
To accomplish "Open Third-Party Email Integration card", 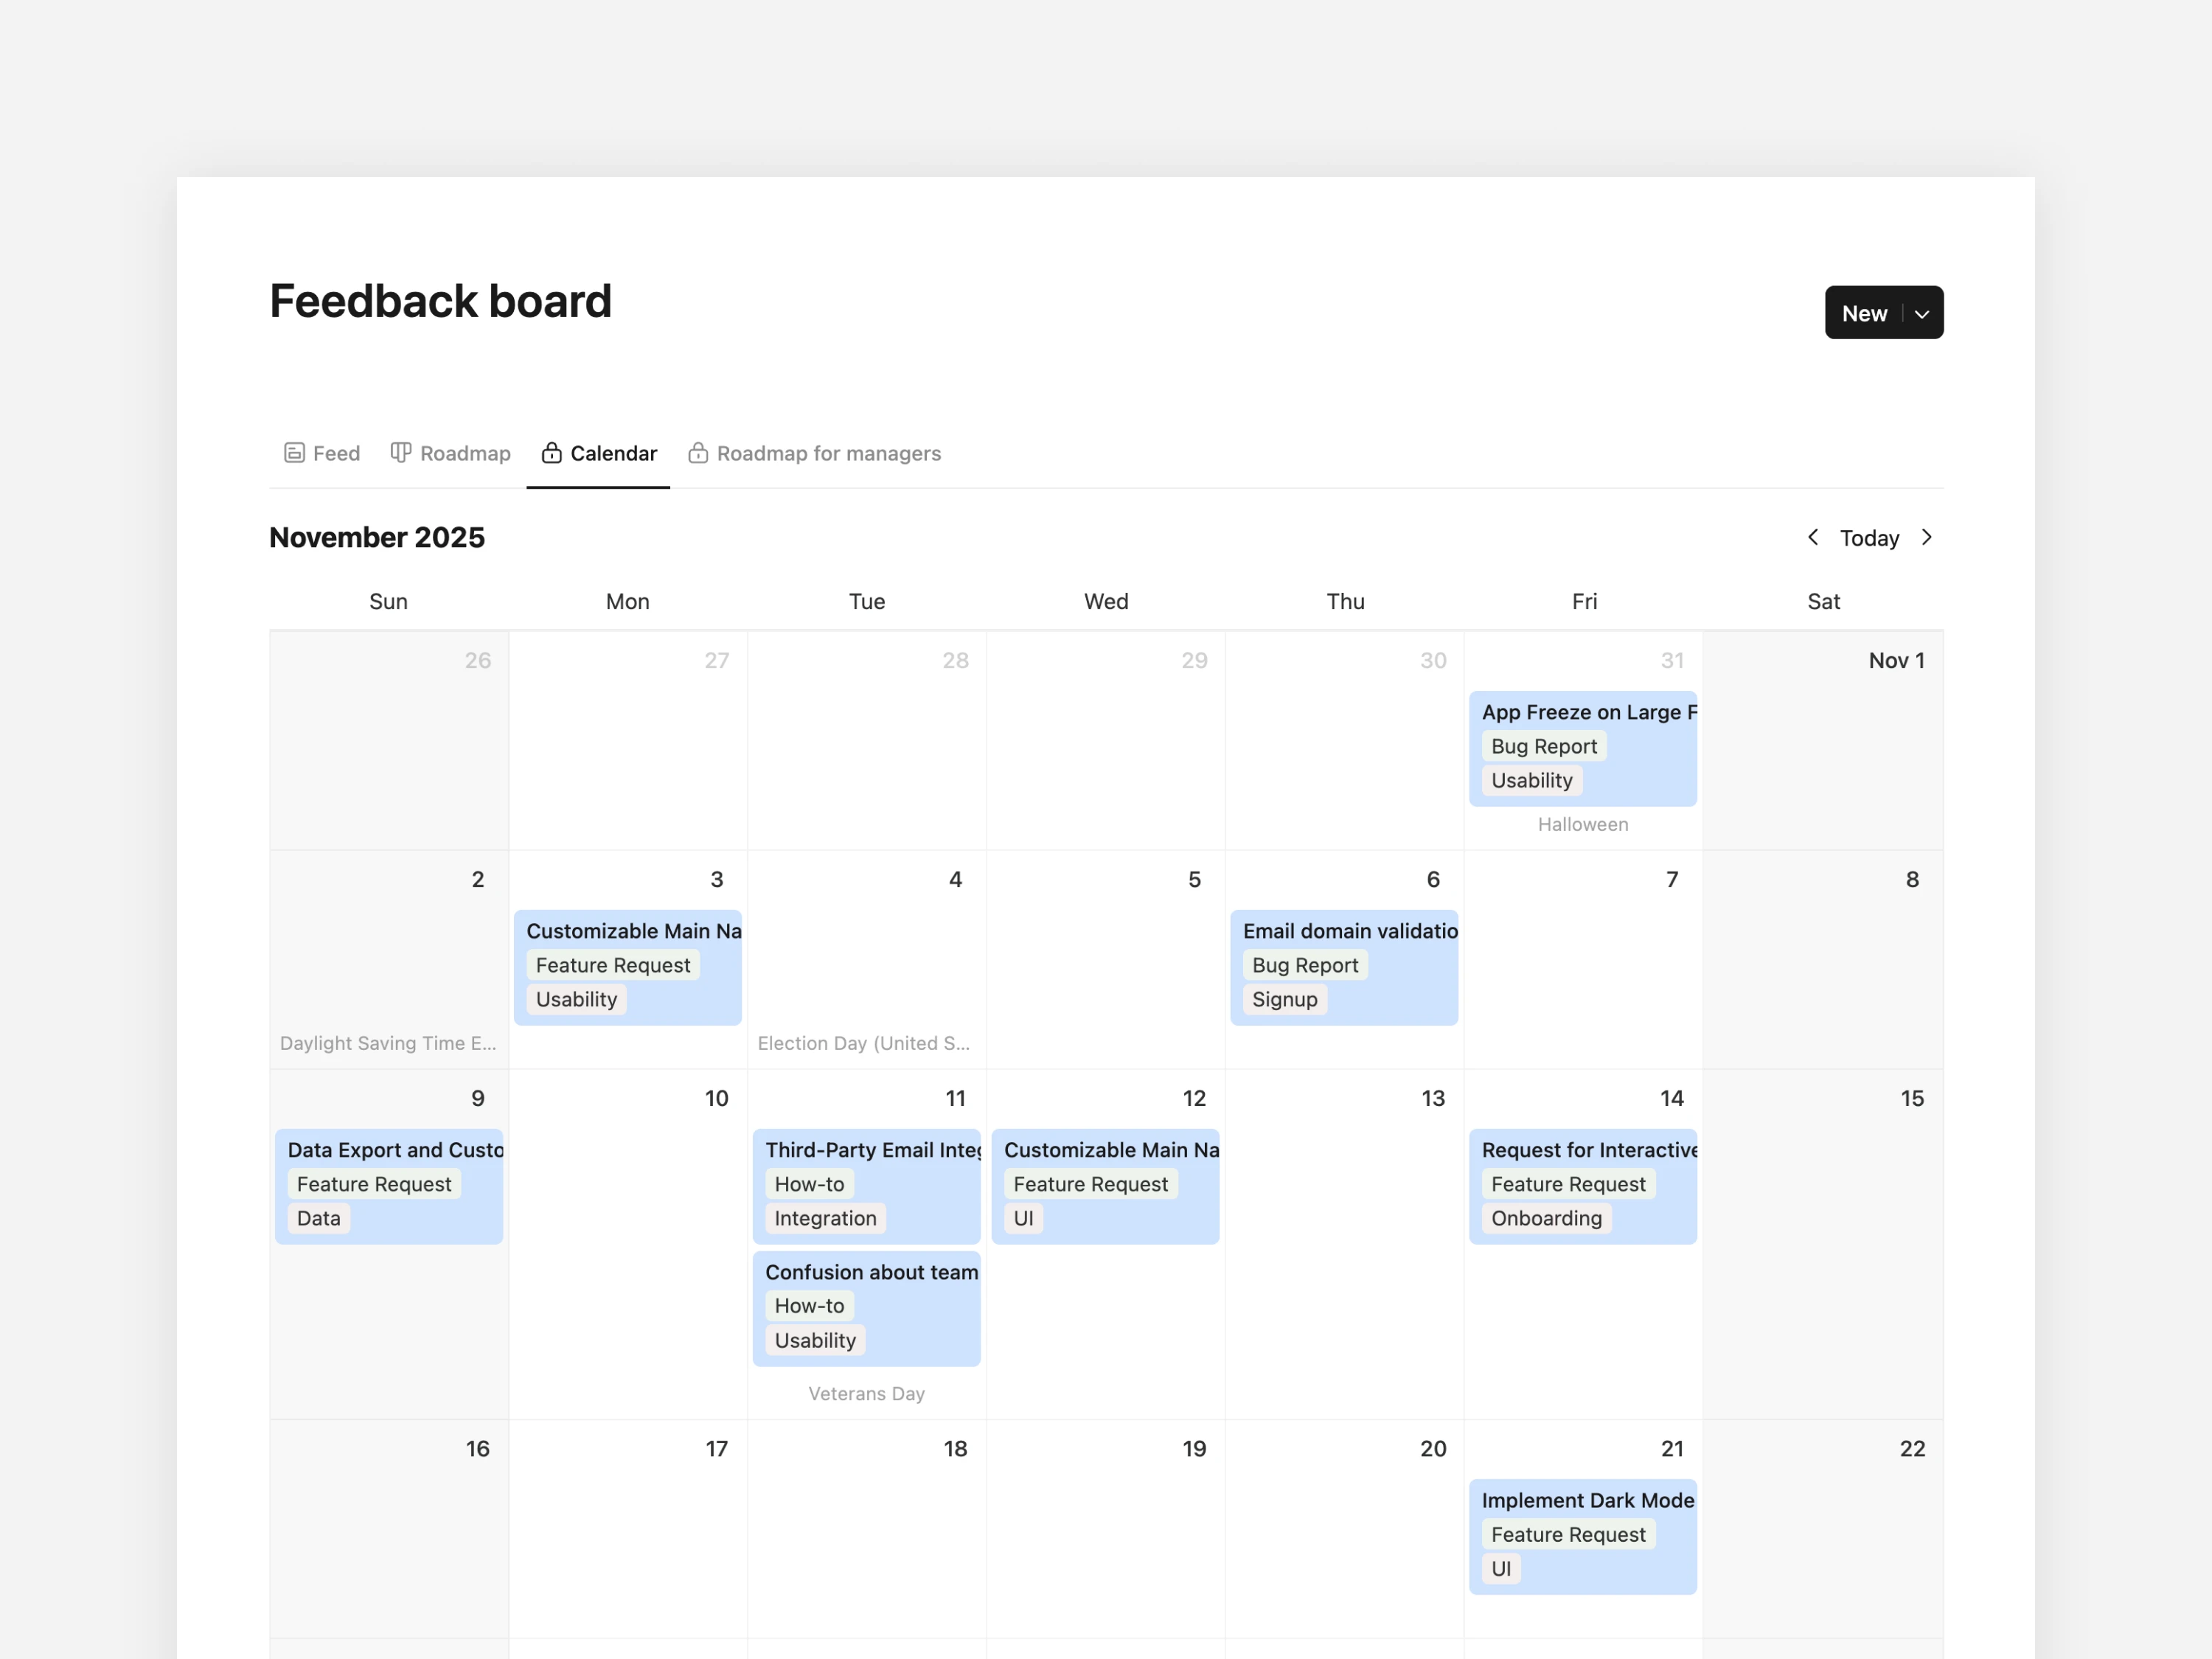I will click(871, 1150).
